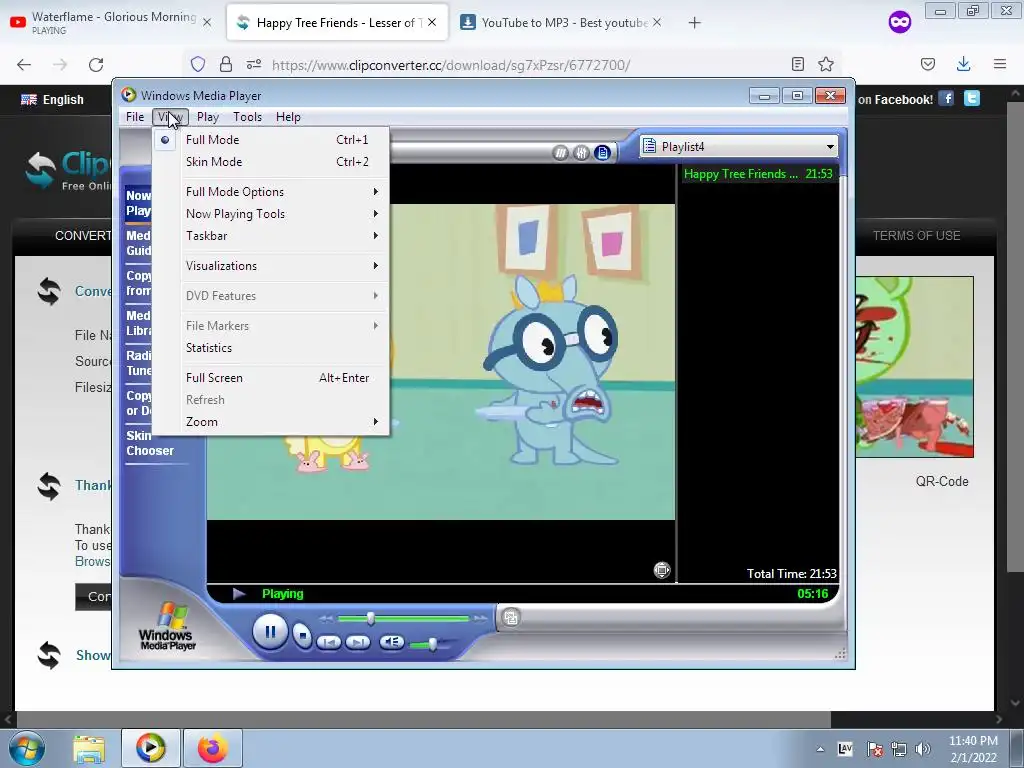The image size is (1024, 768).
Task: Go back in Firefox
Action: pos(24,65)
